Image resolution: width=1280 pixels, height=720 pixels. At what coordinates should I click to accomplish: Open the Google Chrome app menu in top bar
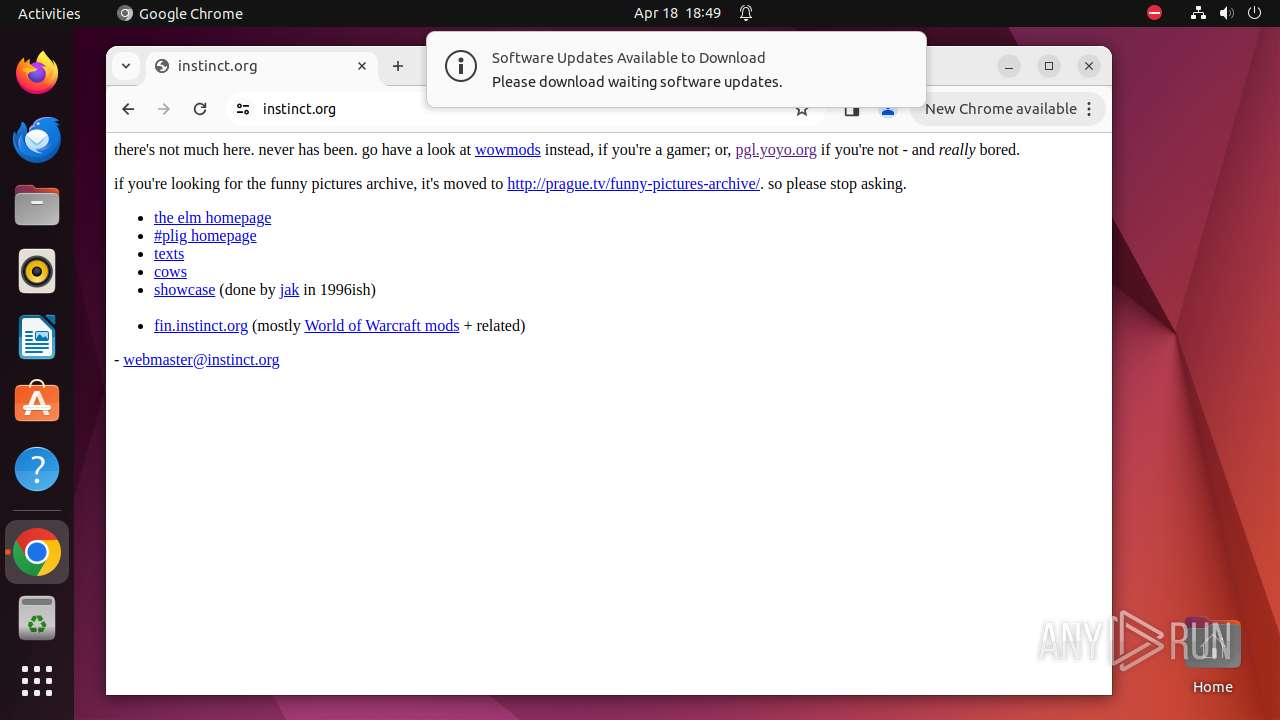(180, 13)
